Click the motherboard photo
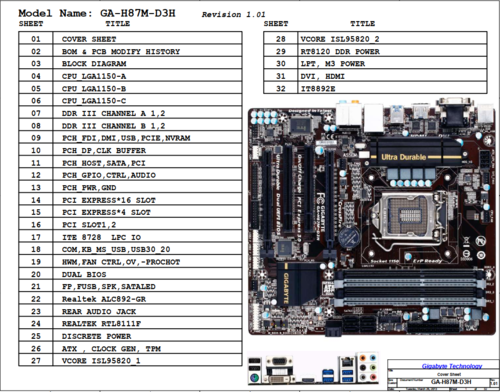500x392 pixels. pos(372,217)
